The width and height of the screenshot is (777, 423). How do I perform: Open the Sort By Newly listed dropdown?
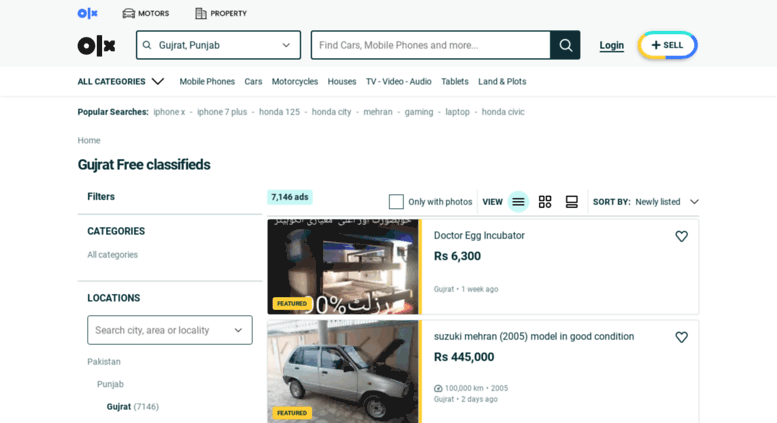click(646, 202)
